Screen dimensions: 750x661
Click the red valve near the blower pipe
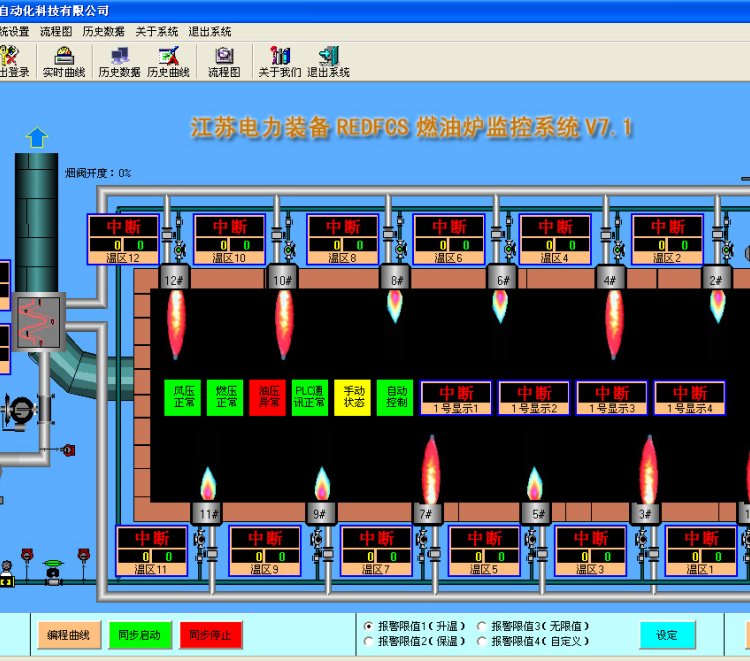[x=68, y=450]
